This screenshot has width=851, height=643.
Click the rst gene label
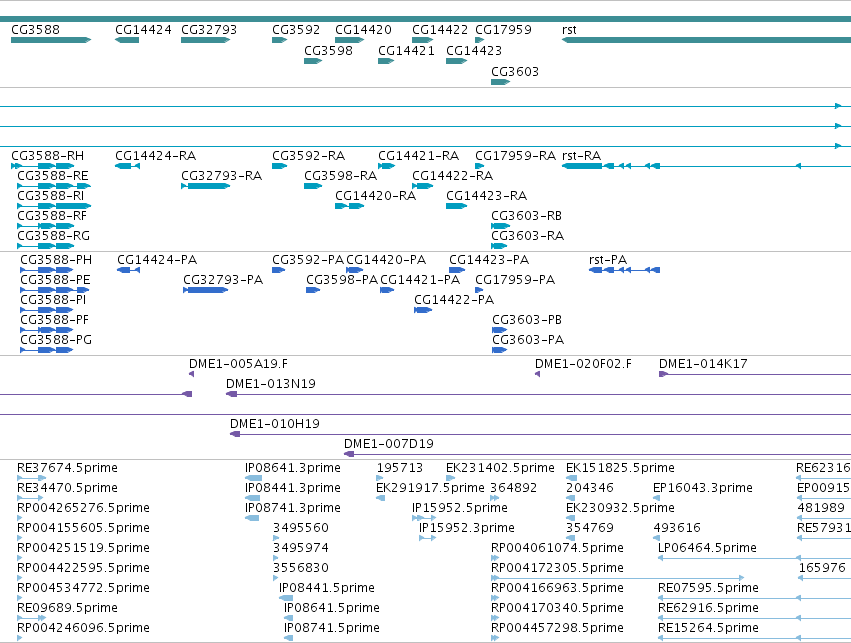pyautogui.click(x=569, y=30)
